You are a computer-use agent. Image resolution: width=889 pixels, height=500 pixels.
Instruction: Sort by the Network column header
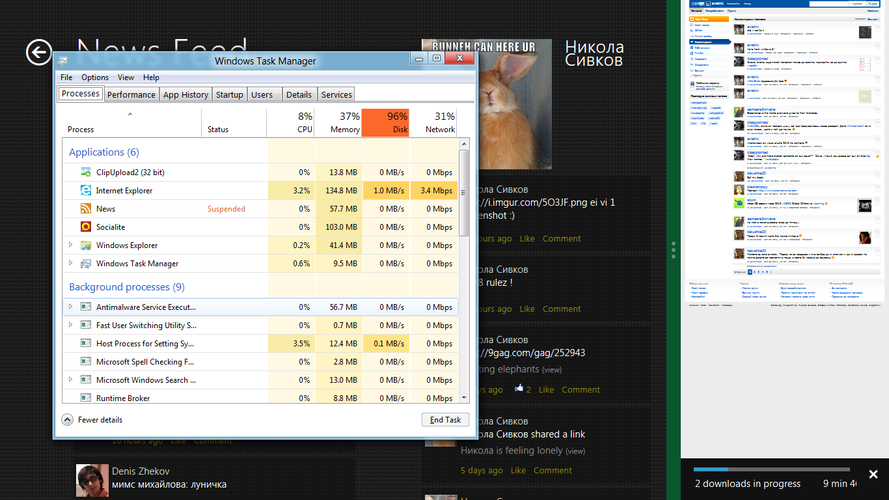433,122
